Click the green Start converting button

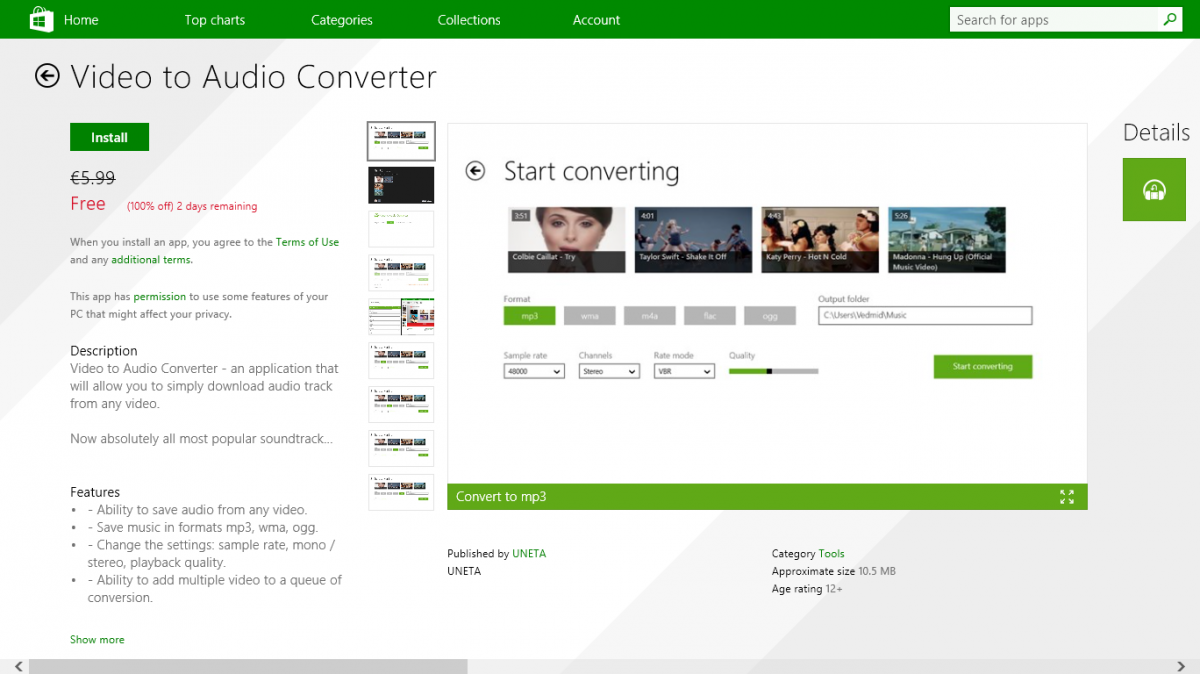pos(982,367)
